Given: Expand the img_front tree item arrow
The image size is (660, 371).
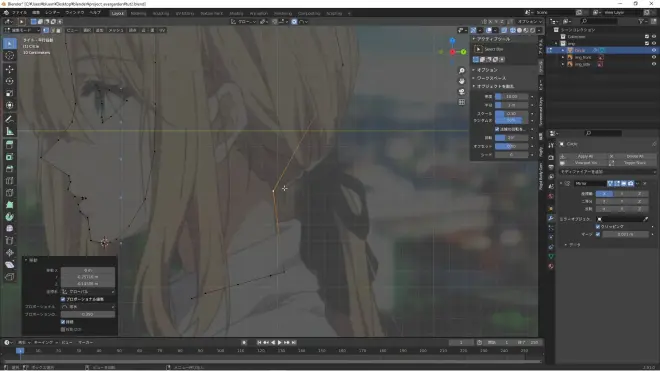Looking at the screenshot, I should pyautogui.click(x=563, y=57).
